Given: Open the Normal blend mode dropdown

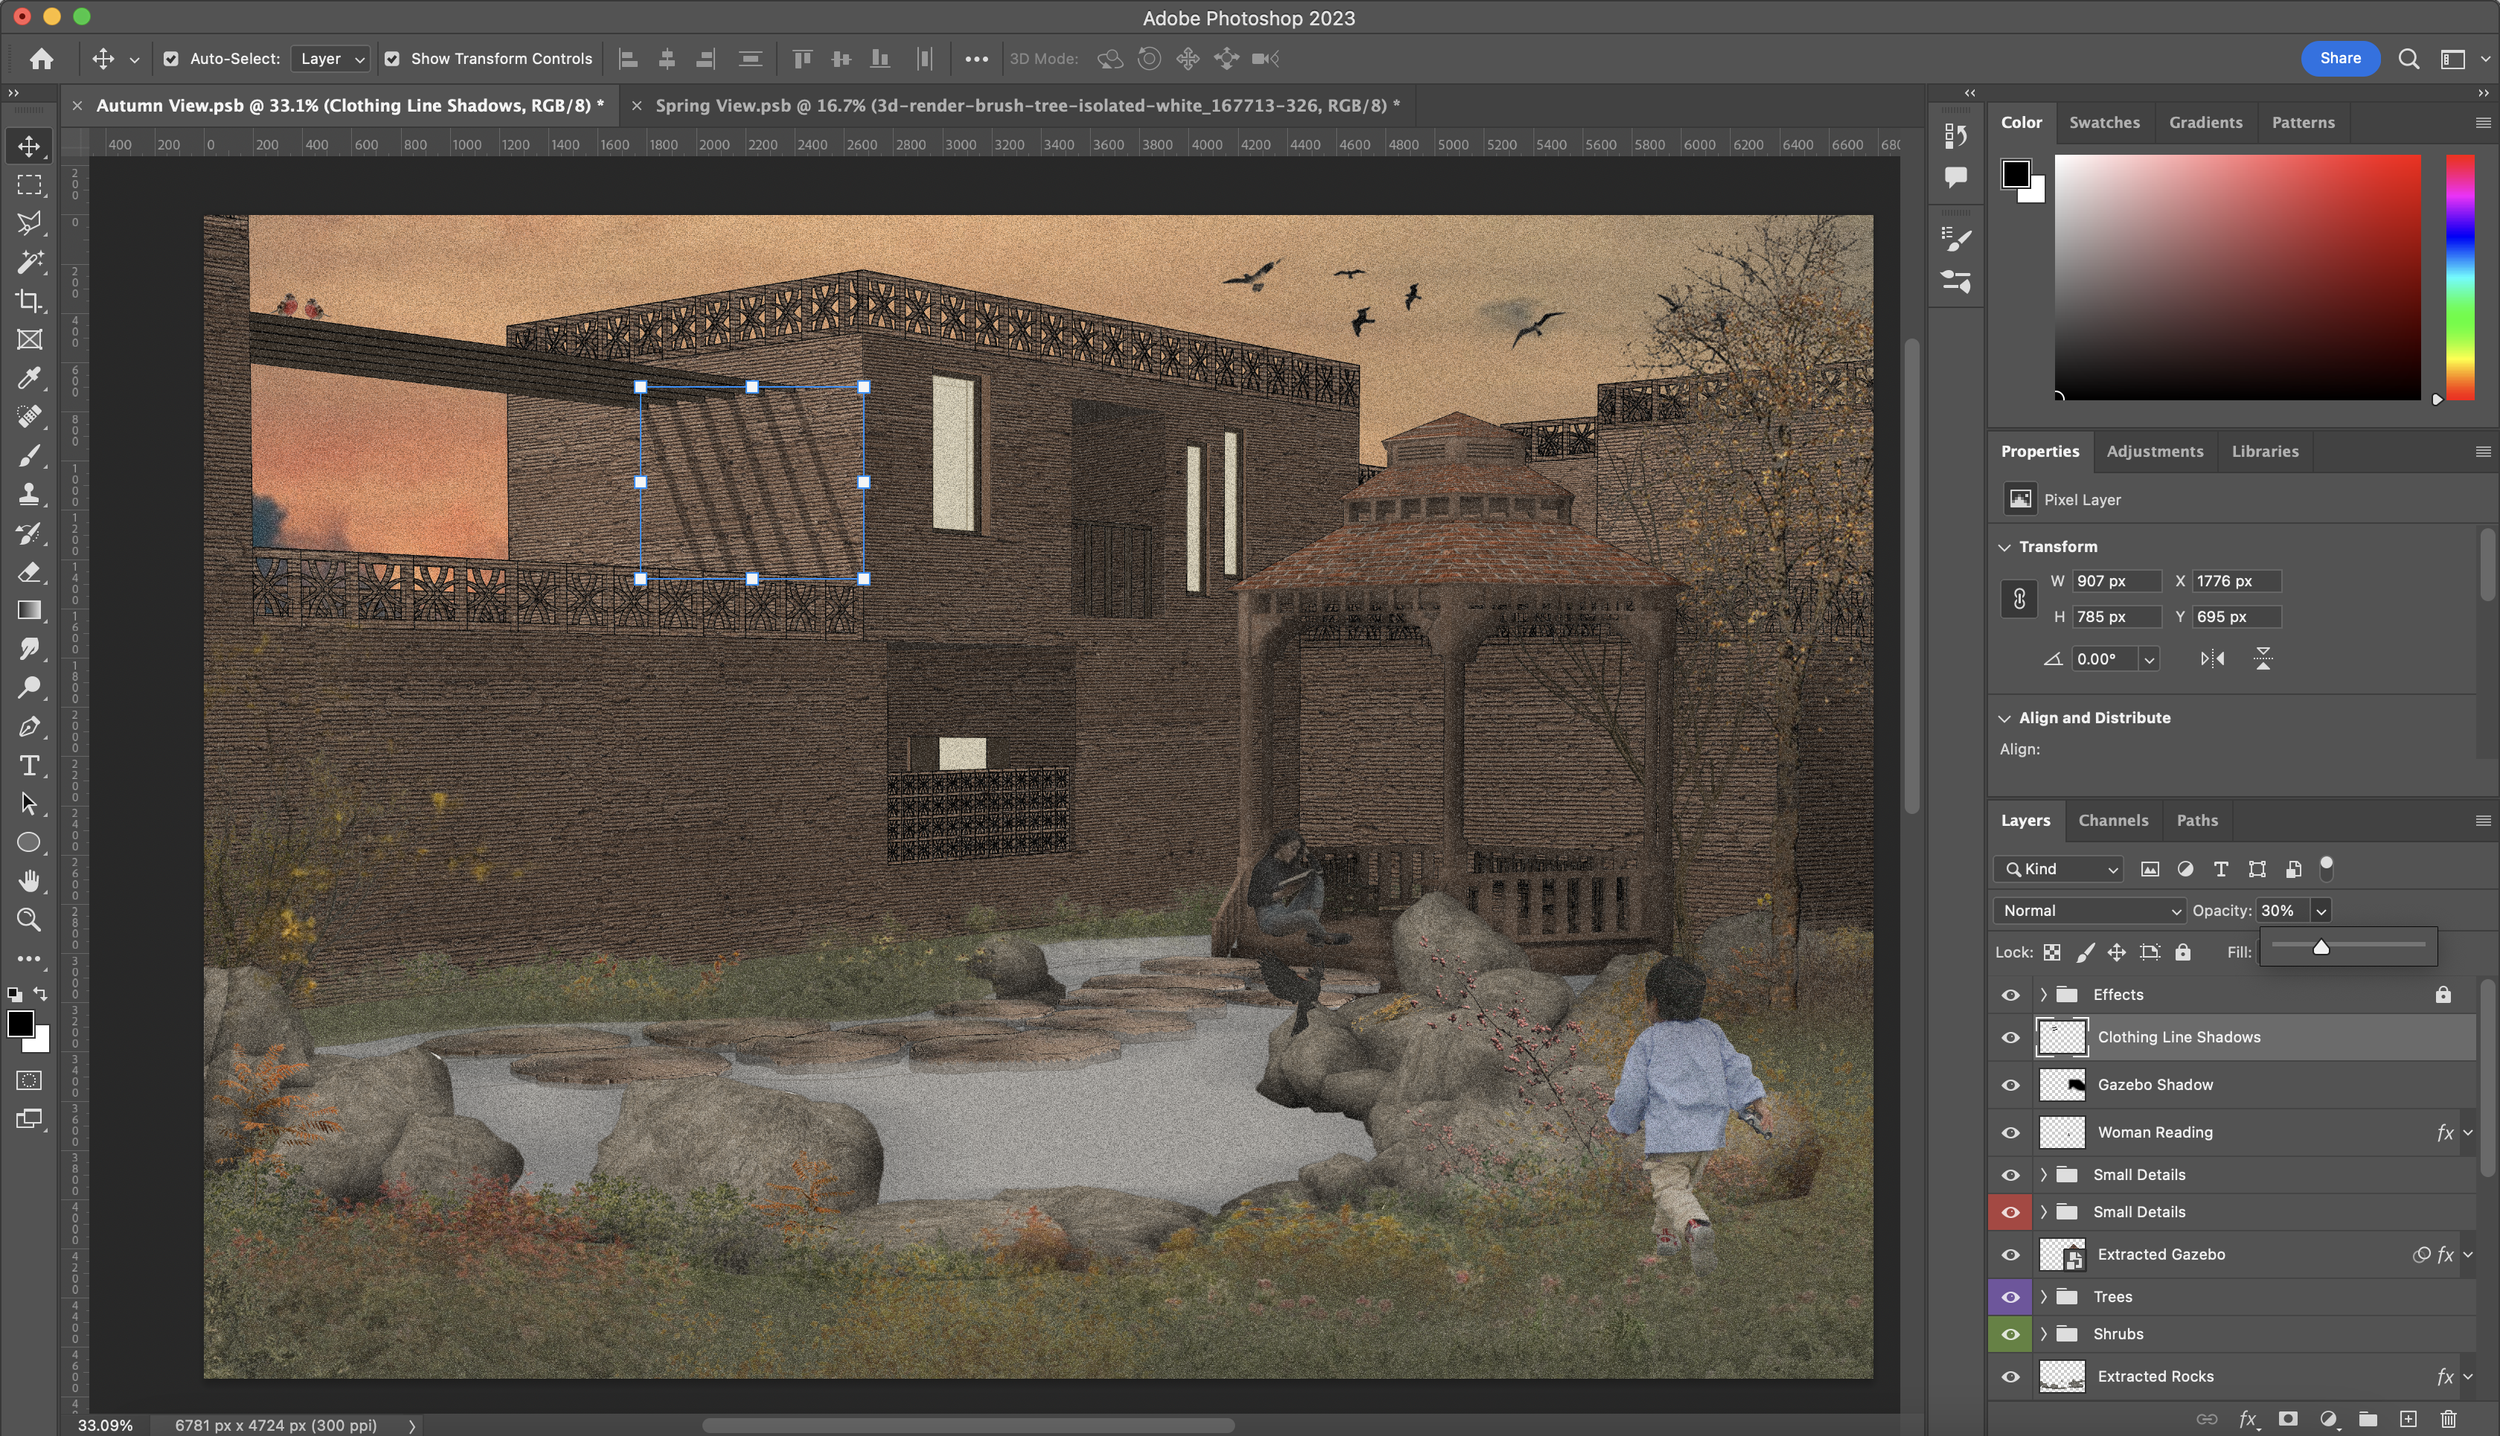Looking at the screenshot, I should 2090,911.
